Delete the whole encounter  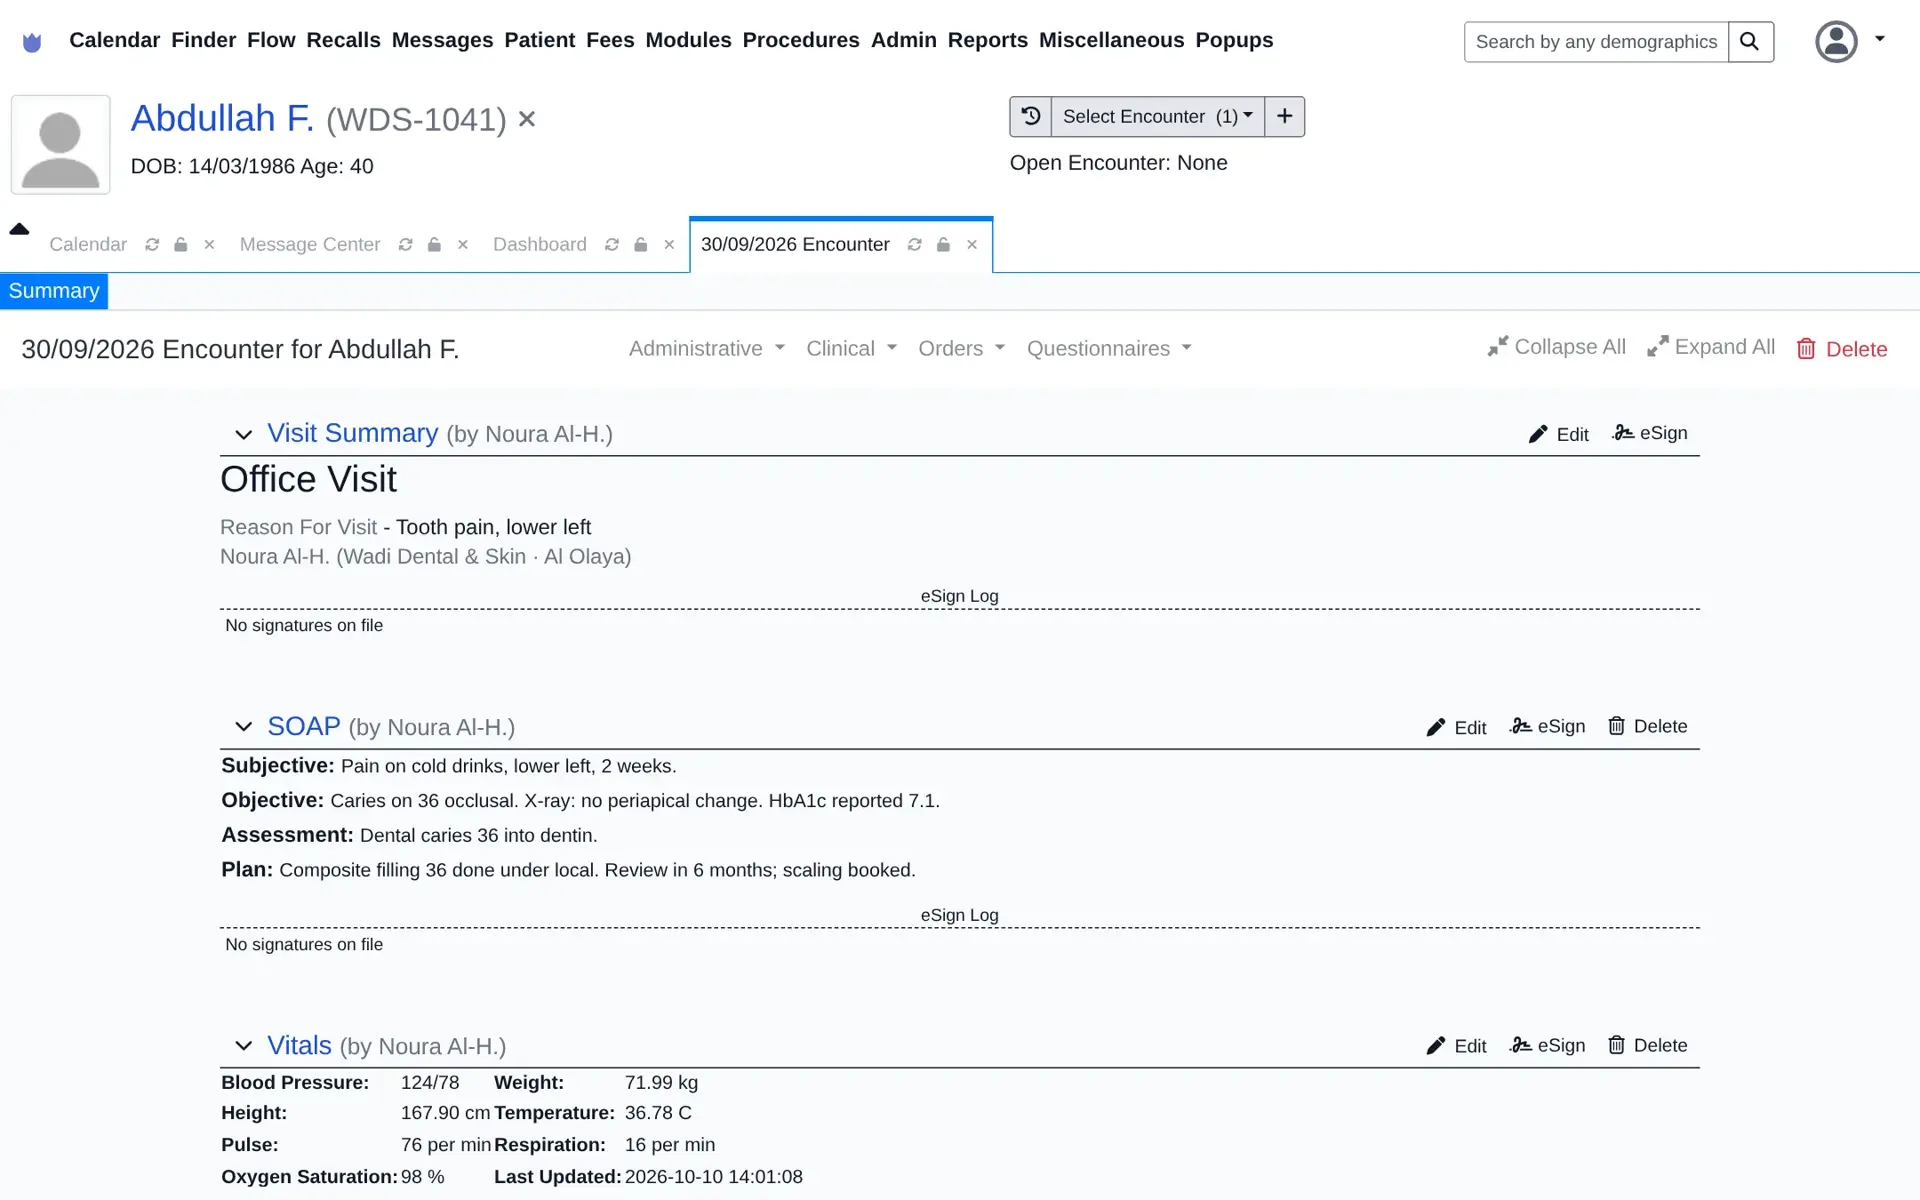pos(1842,349)
